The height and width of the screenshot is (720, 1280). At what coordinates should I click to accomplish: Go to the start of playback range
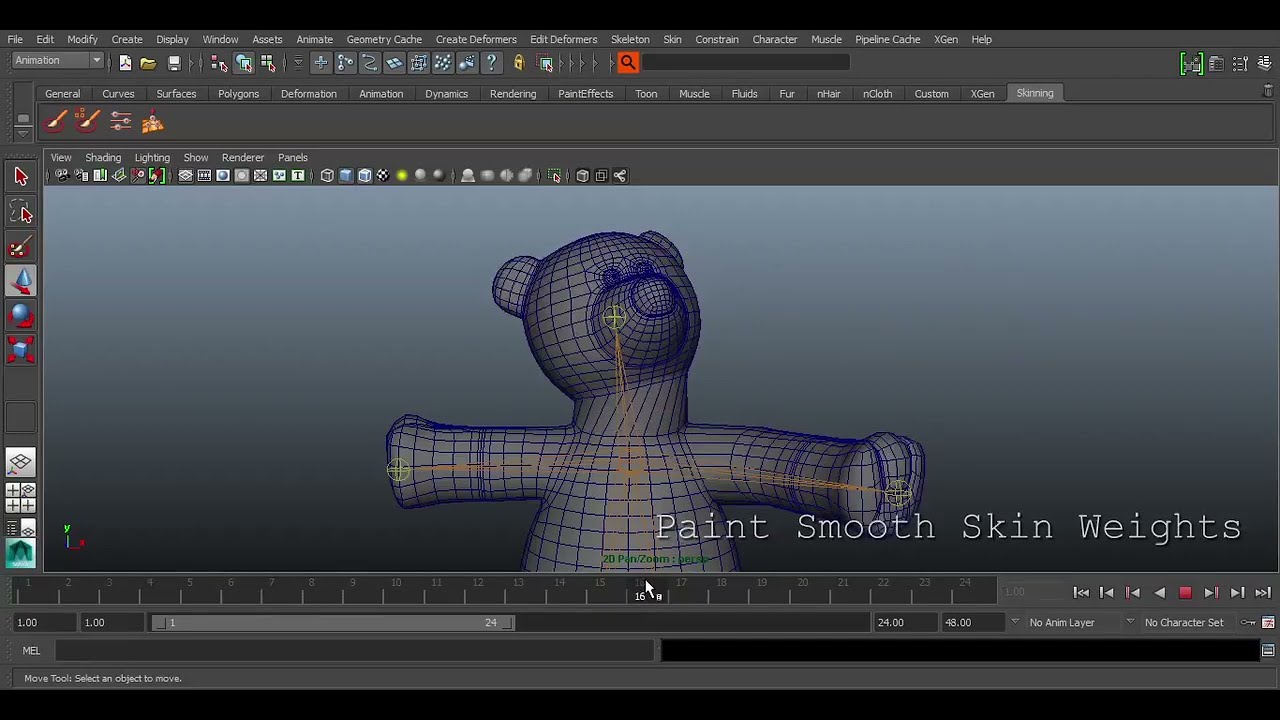pos(1081,593)
